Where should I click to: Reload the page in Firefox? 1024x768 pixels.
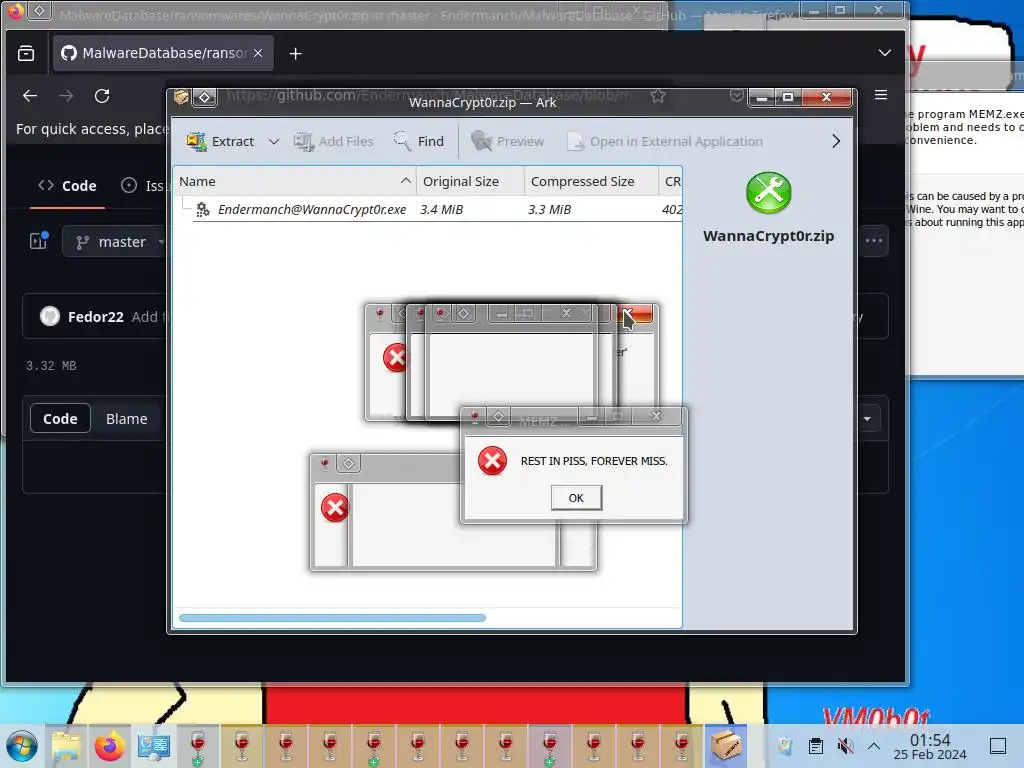tap(102, 95)
